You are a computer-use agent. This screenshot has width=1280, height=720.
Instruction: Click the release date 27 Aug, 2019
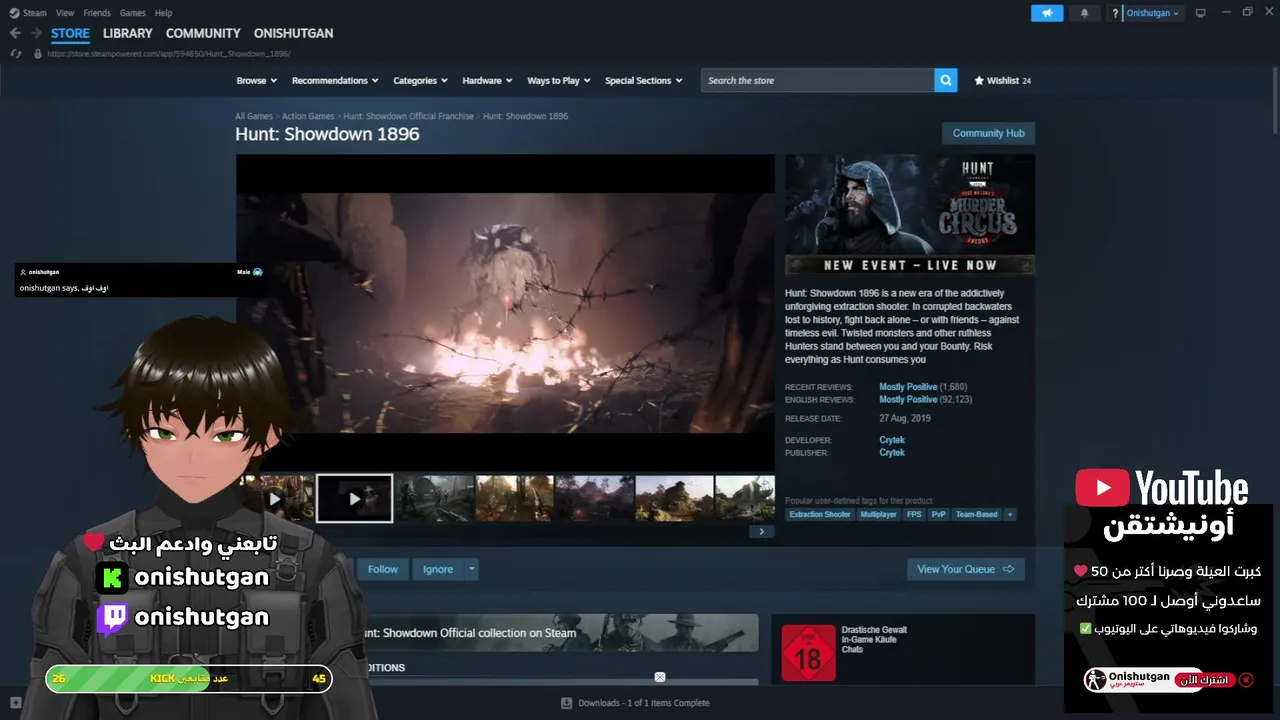[905, 418]
